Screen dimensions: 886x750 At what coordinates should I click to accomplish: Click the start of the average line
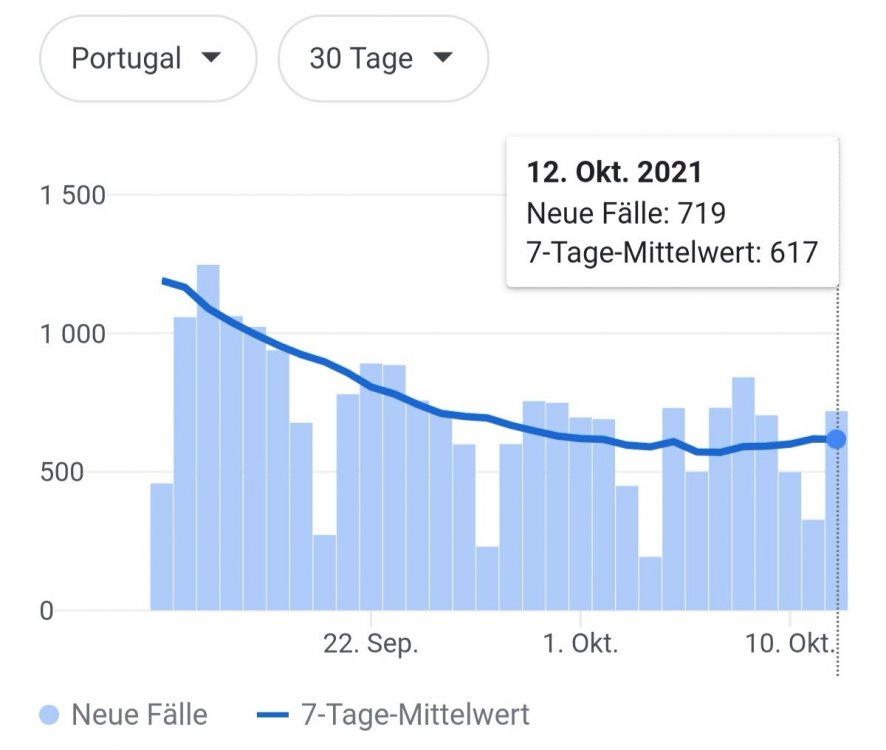click(164, 281)
